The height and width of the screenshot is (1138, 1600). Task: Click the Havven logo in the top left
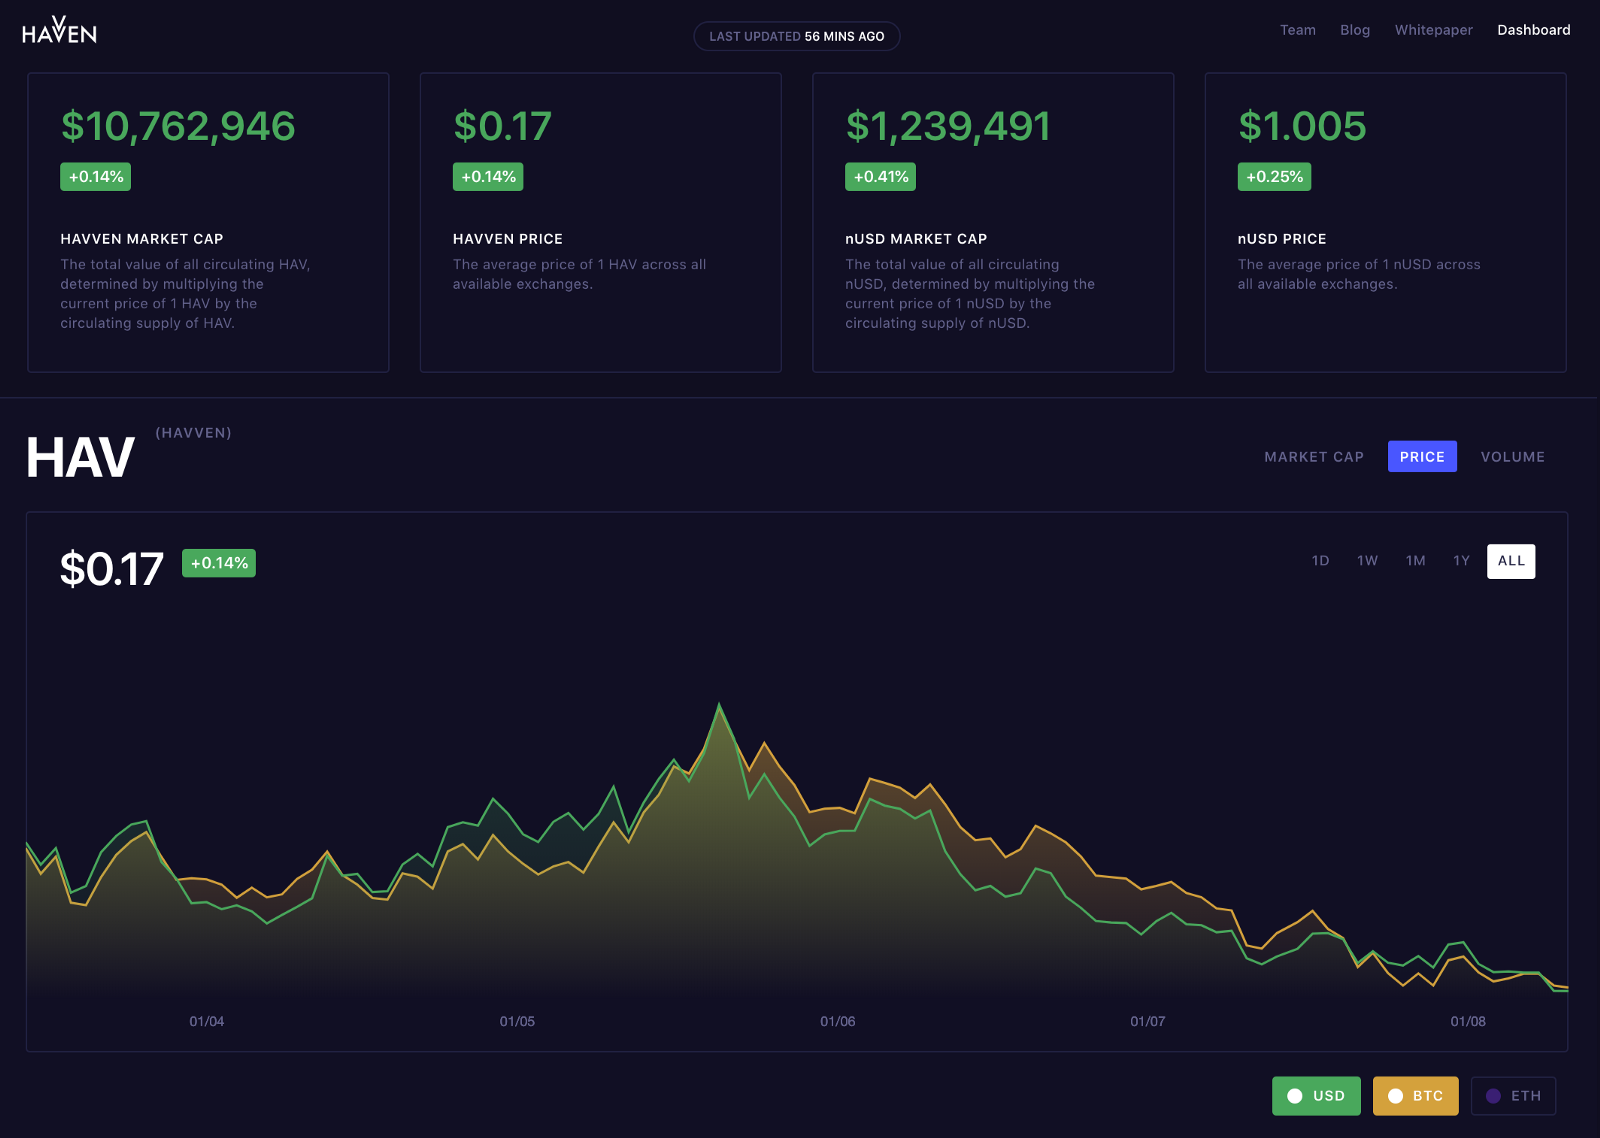coord(59,30)
